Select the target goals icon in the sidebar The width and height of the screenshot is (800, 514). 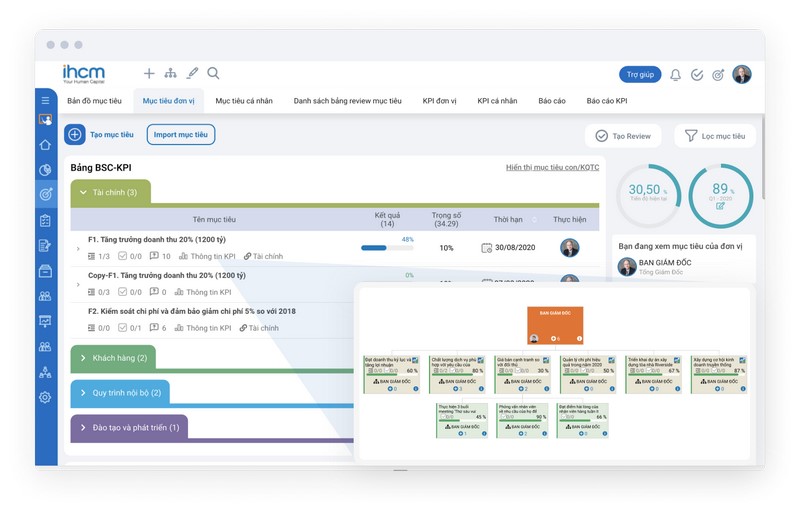click(x=45, y=194)
